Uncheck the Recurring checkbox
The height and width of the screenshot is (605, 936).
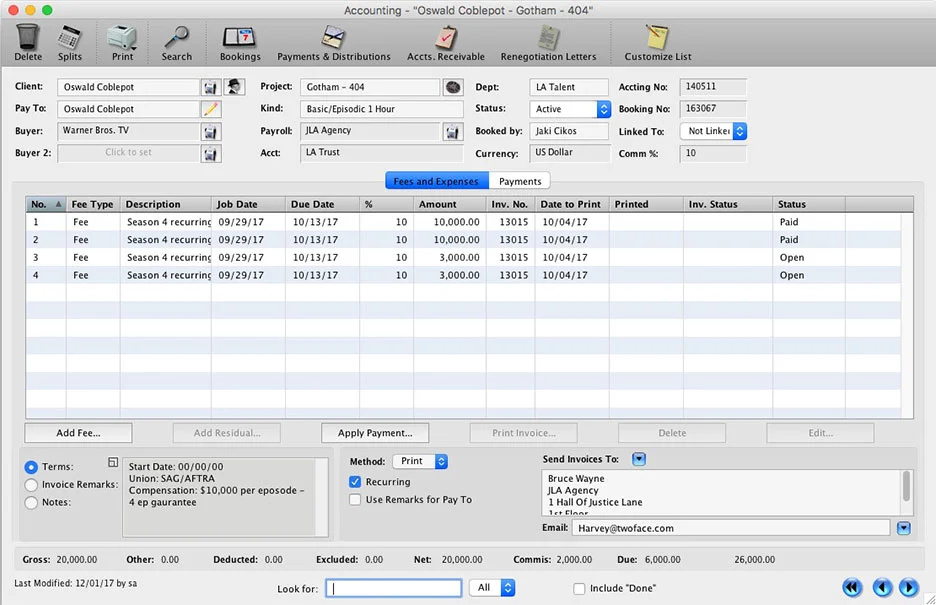tap(355, 482)
